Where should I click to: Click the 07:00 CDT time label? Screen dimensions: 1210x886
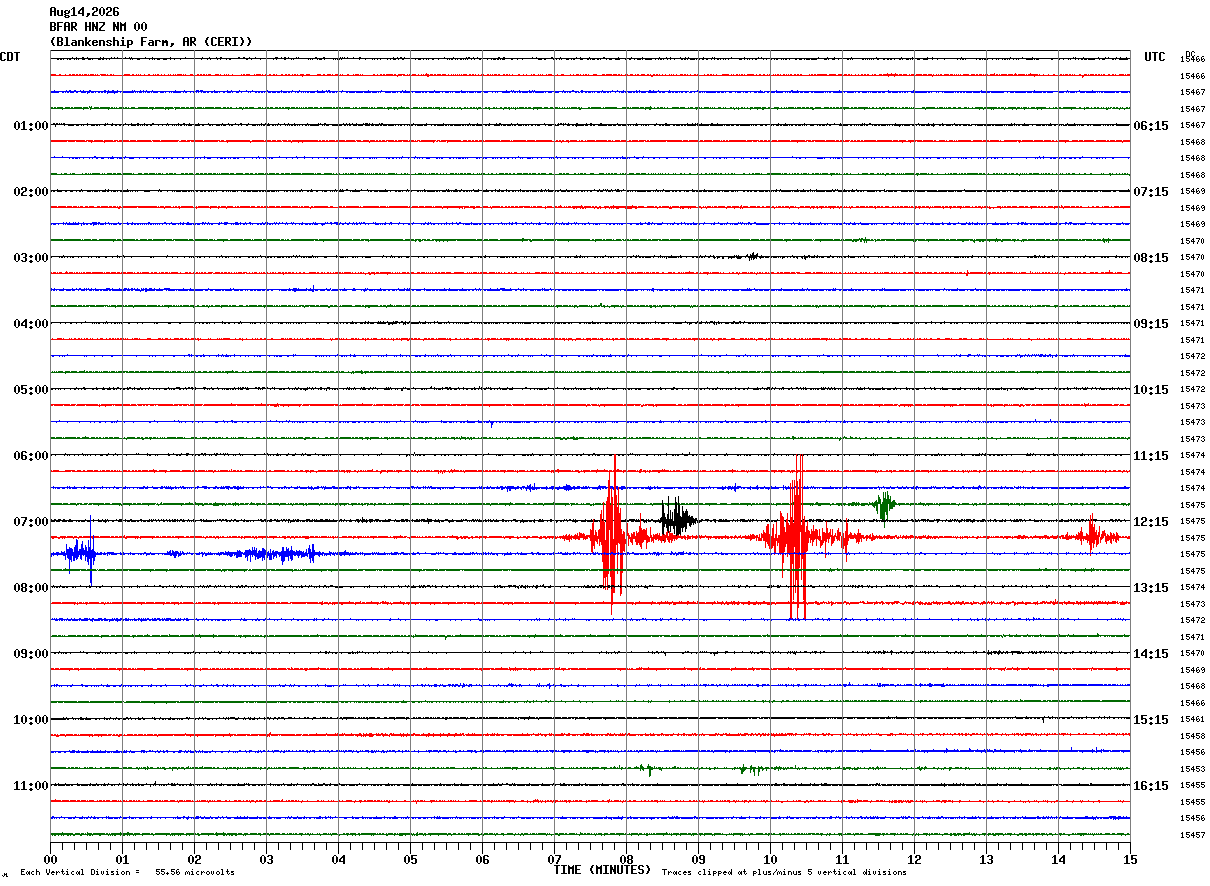pyautogui.click(x=30, y=522)
